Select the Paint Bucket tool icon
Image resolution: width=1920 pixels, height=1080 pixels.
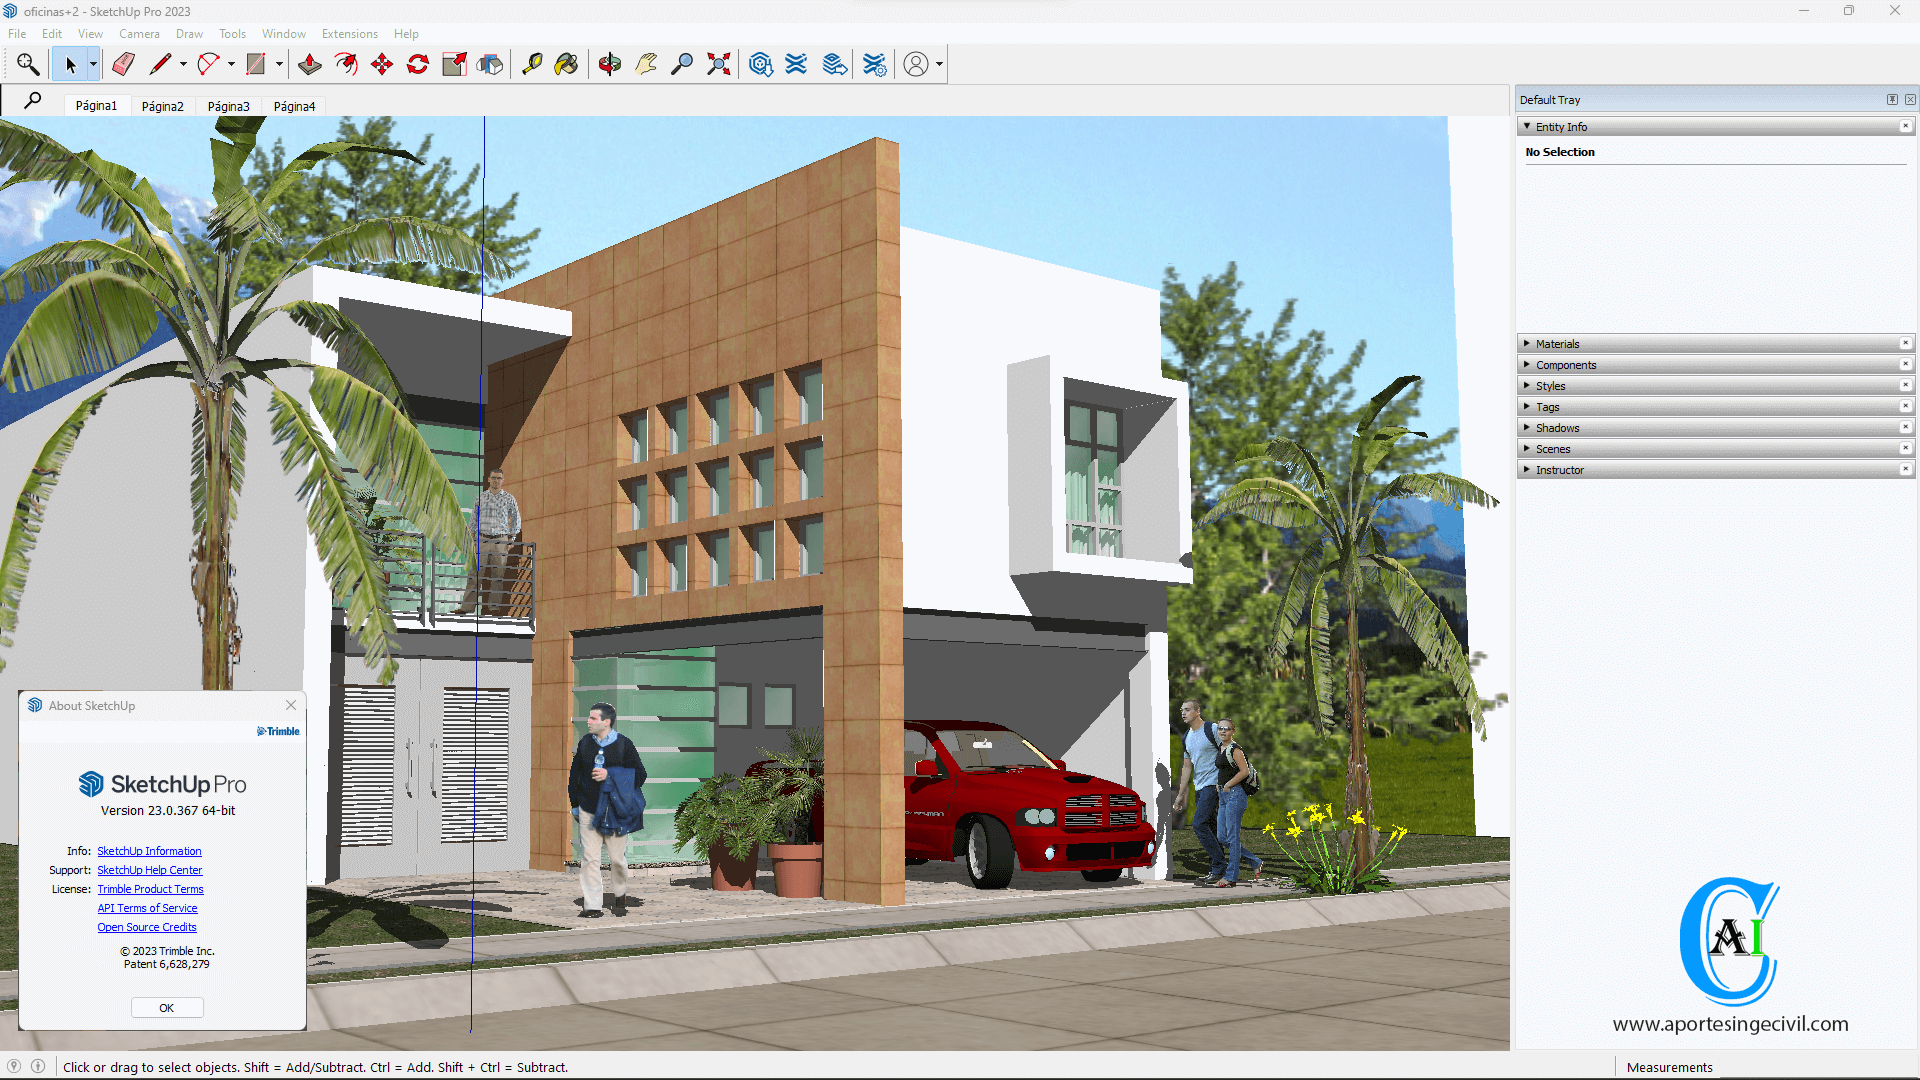tap(568, 63)
